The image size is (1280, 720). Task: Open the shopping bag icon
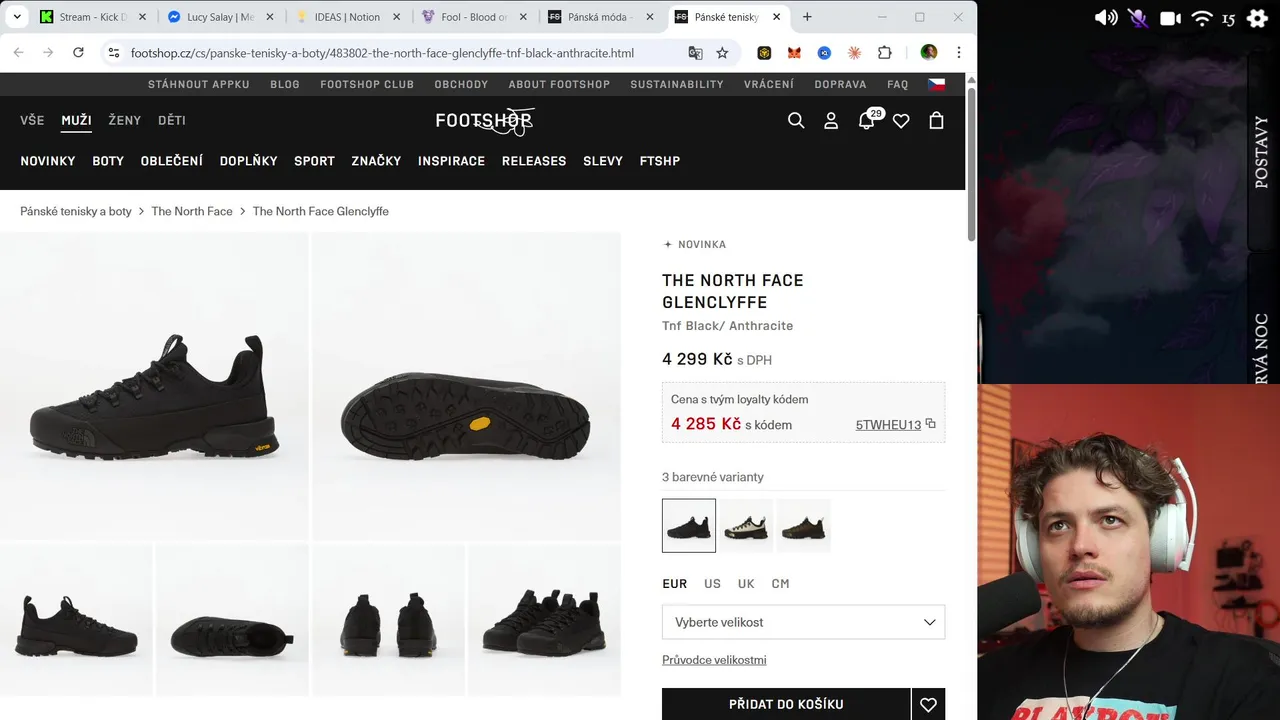[x=936, y=120]
